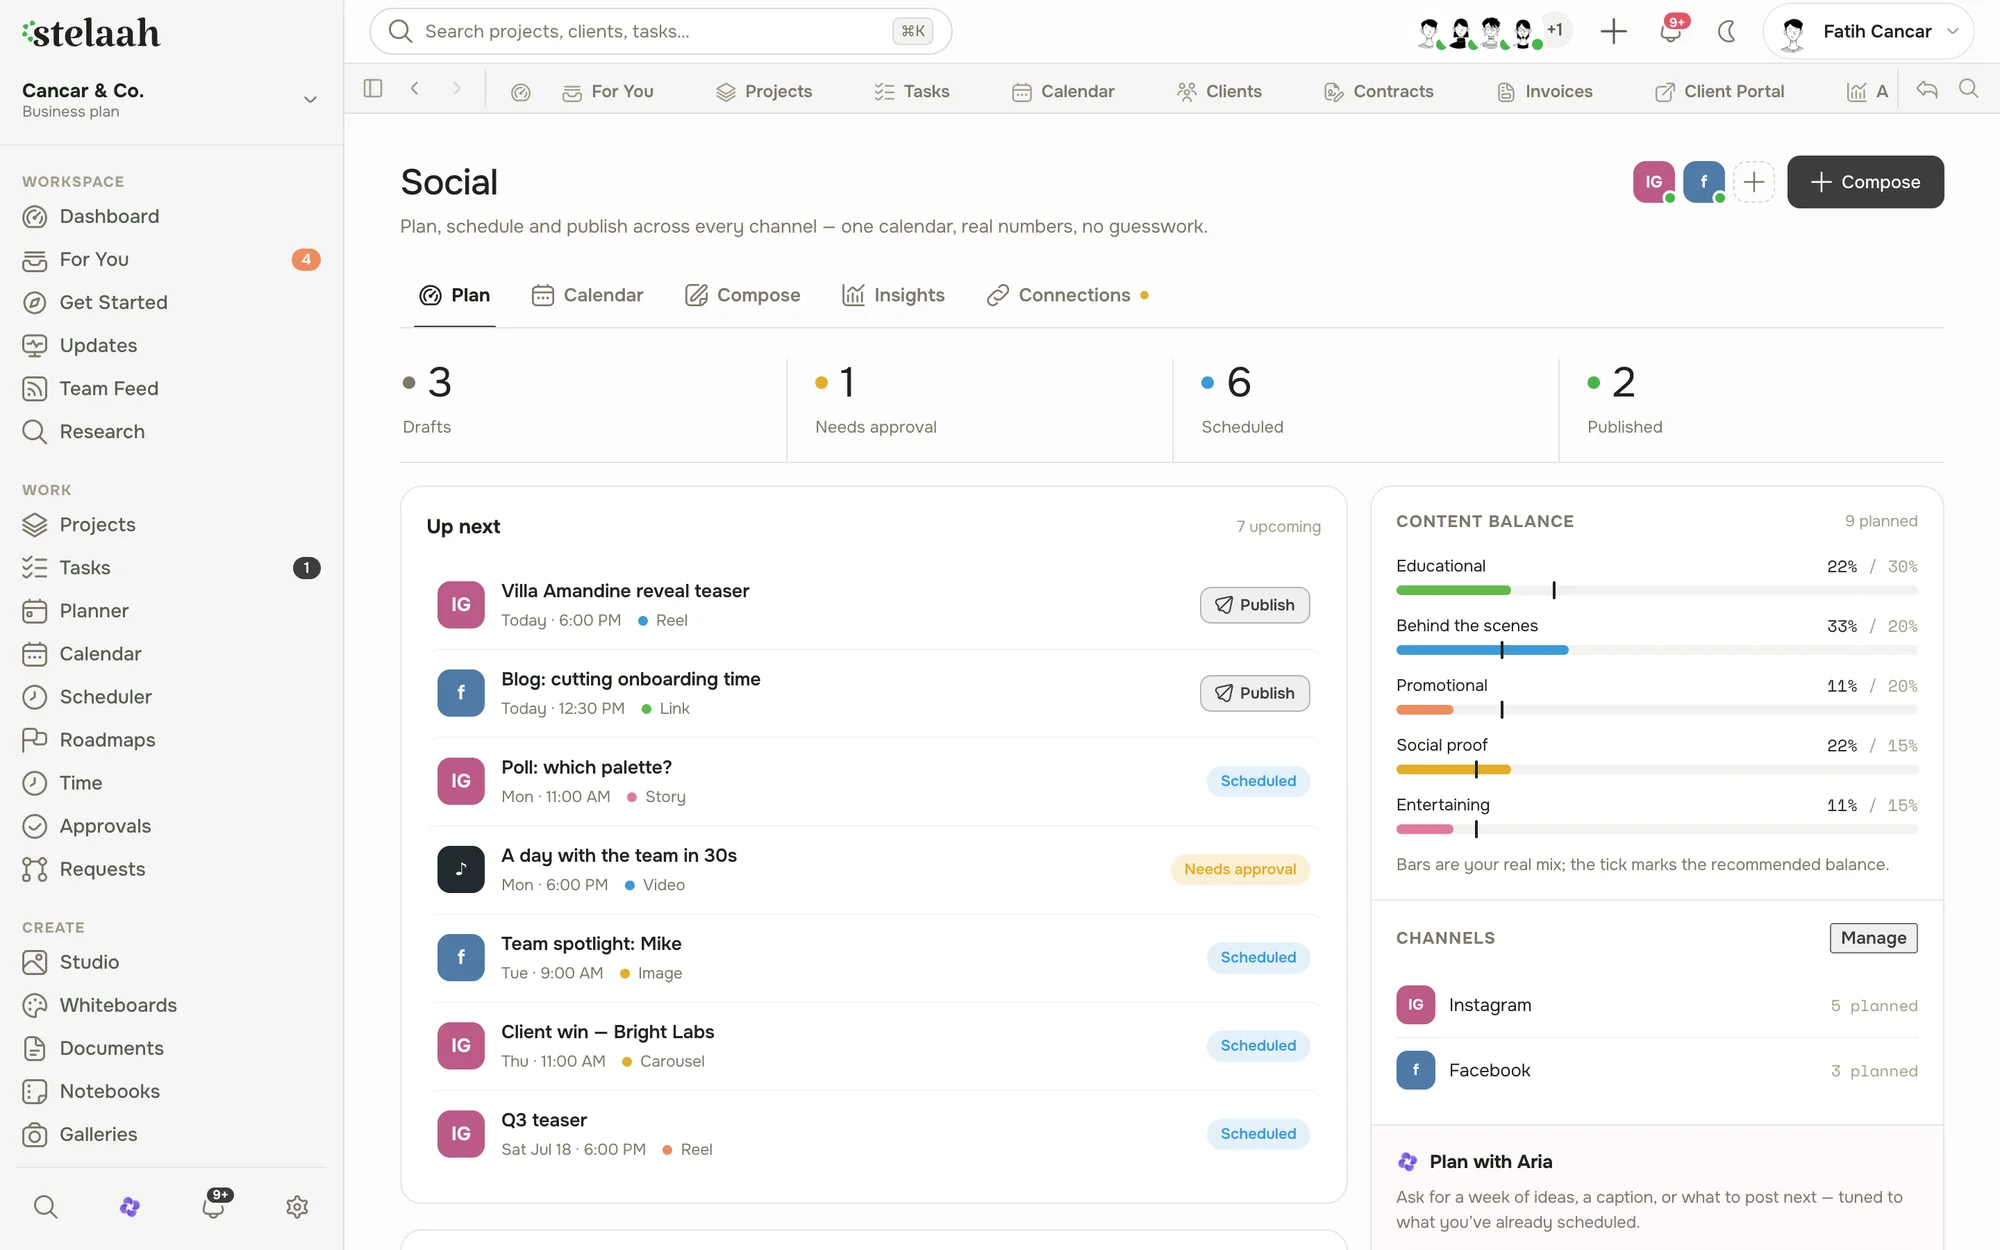Click the dark Compose button
Image resolution: width=2000 pixels, height=1250 pixels.
[1865, 182]
